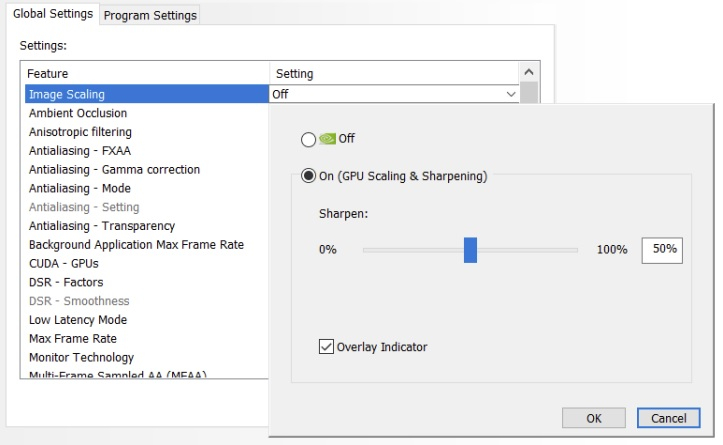Open the Image Scaling setting dropdown

[511, 94]
